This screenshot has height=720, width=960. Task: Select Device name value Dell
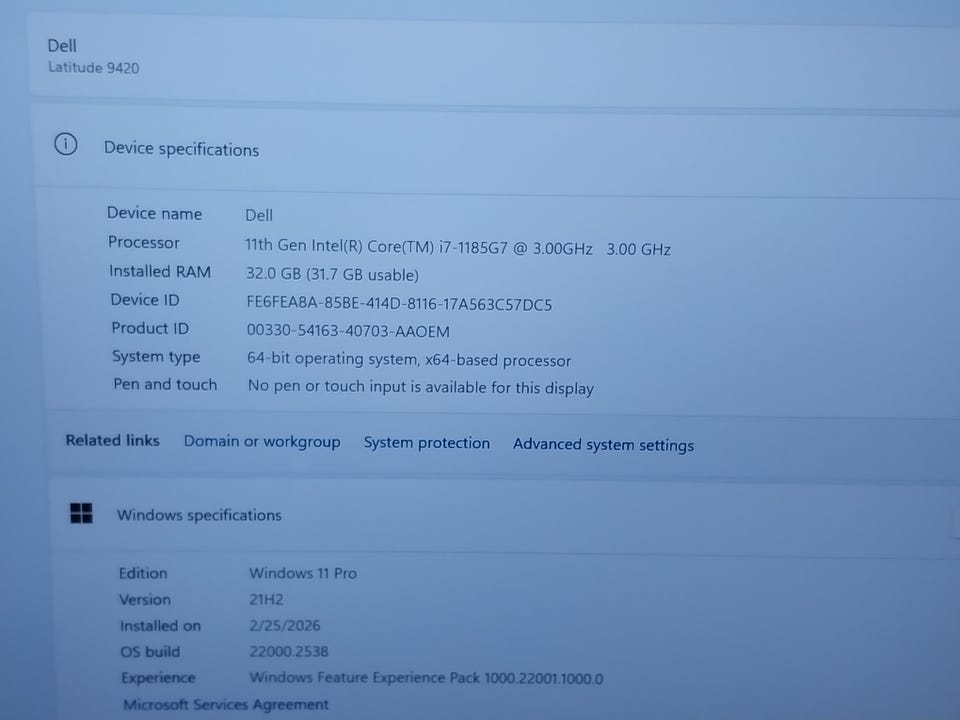[x=259, y=216]
